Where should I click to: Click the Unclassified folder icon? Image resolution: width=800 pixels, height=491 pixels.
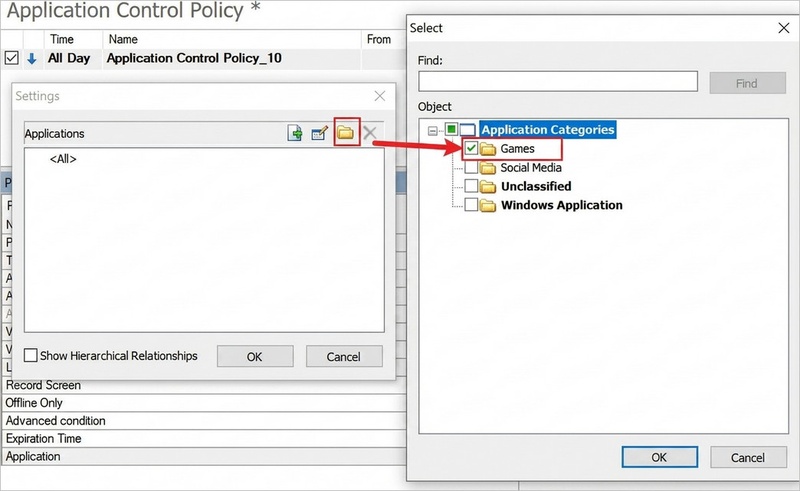pyautogui.click(x=488, y=187)
